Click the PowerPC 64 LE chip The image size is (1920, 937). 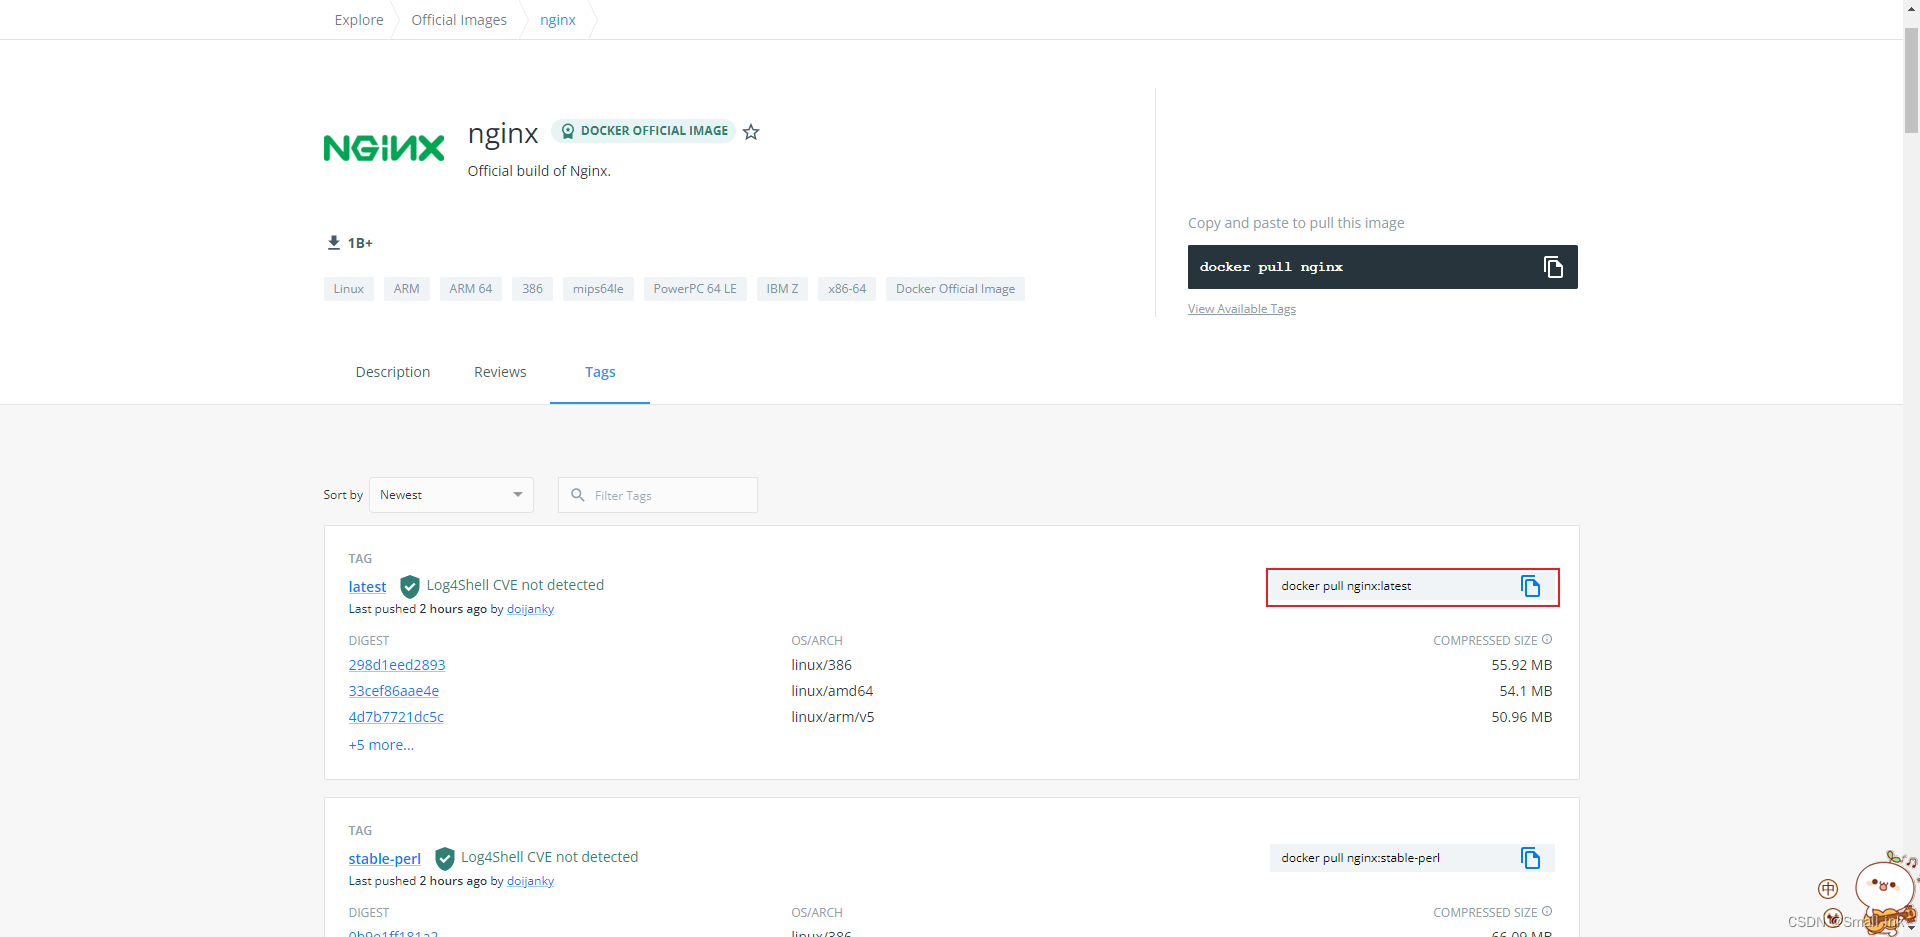tap(695, 289)
